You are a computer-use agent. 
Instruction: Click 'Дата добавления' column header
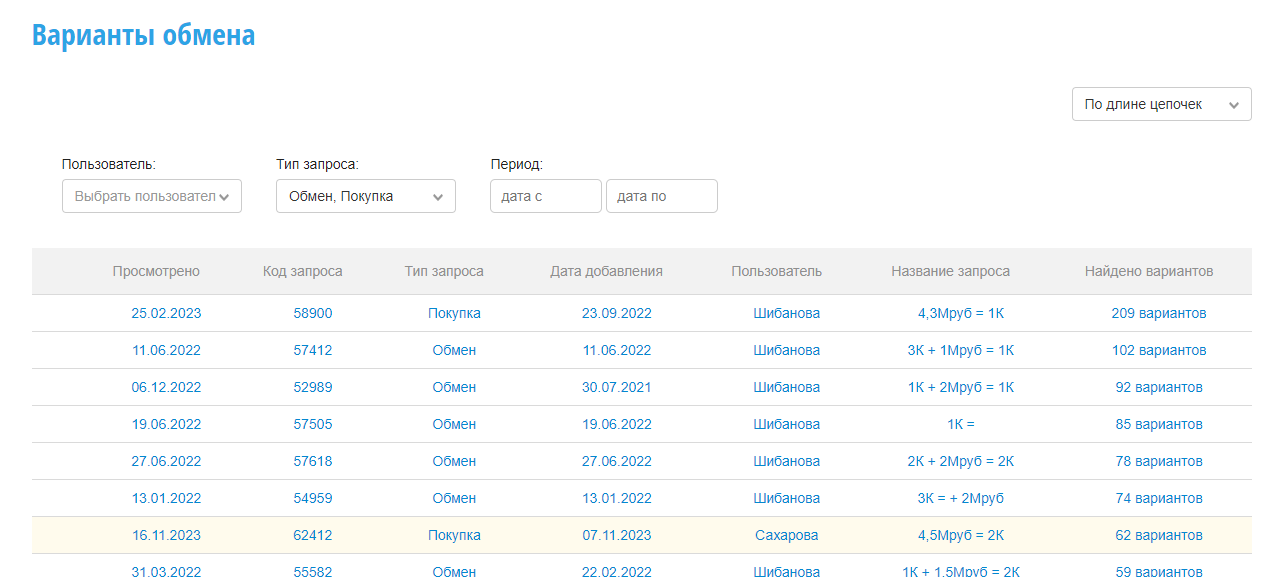(x=606, y=271)
